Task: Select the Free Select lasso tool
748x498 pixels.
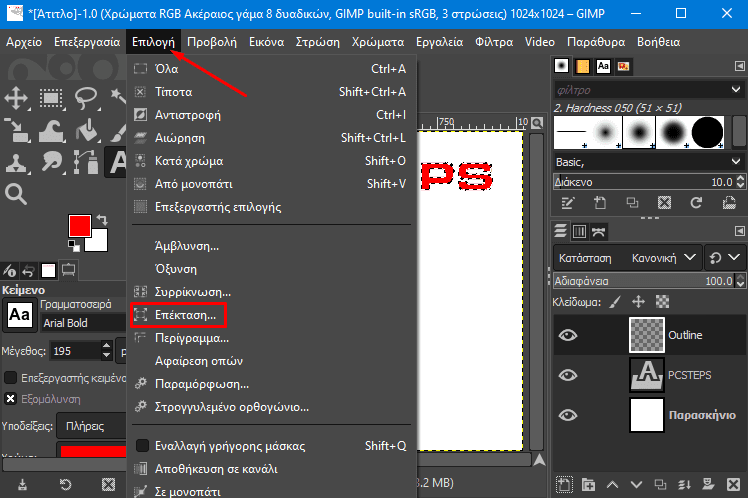Action: [x=86, y=98]
